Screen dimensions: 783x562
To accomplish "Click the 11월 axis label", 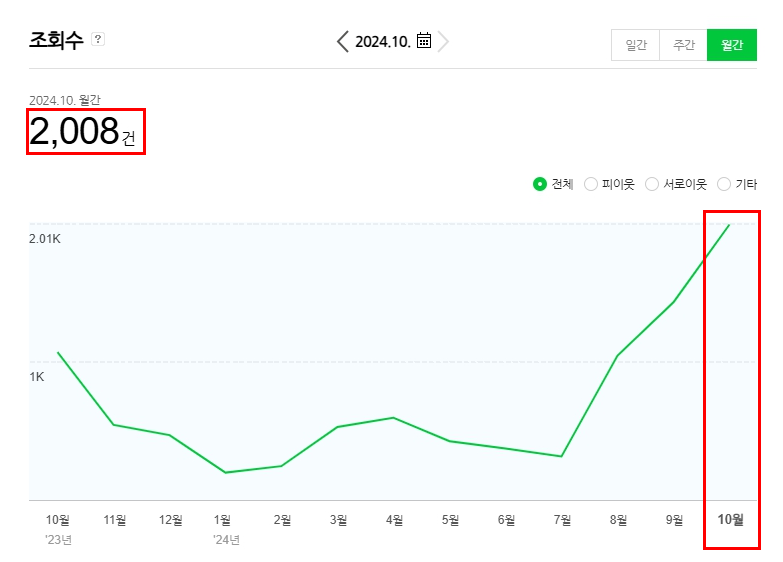I will 114,520.
